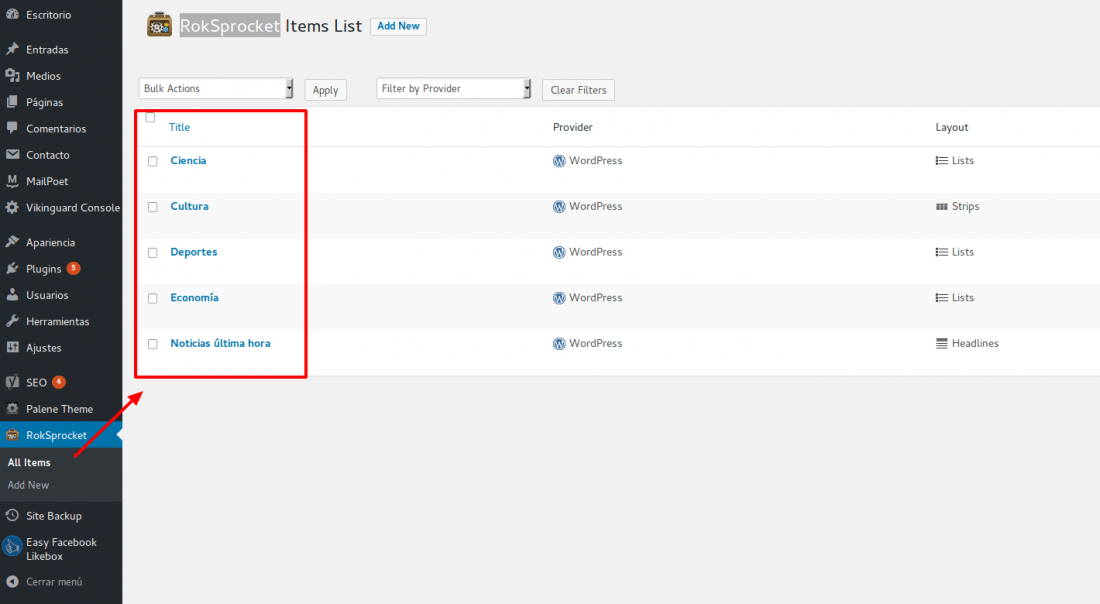Viewport: 1100px width, 604px height.
Task: Sort by the Title column header
Action: tap(180, 127)
